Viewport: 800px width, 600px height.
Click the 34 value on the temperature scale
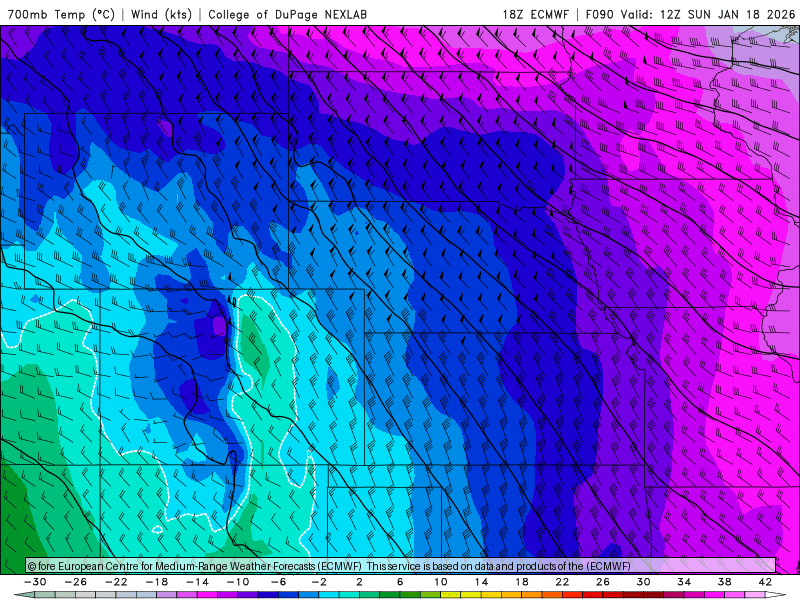click(x=684, y=582)
